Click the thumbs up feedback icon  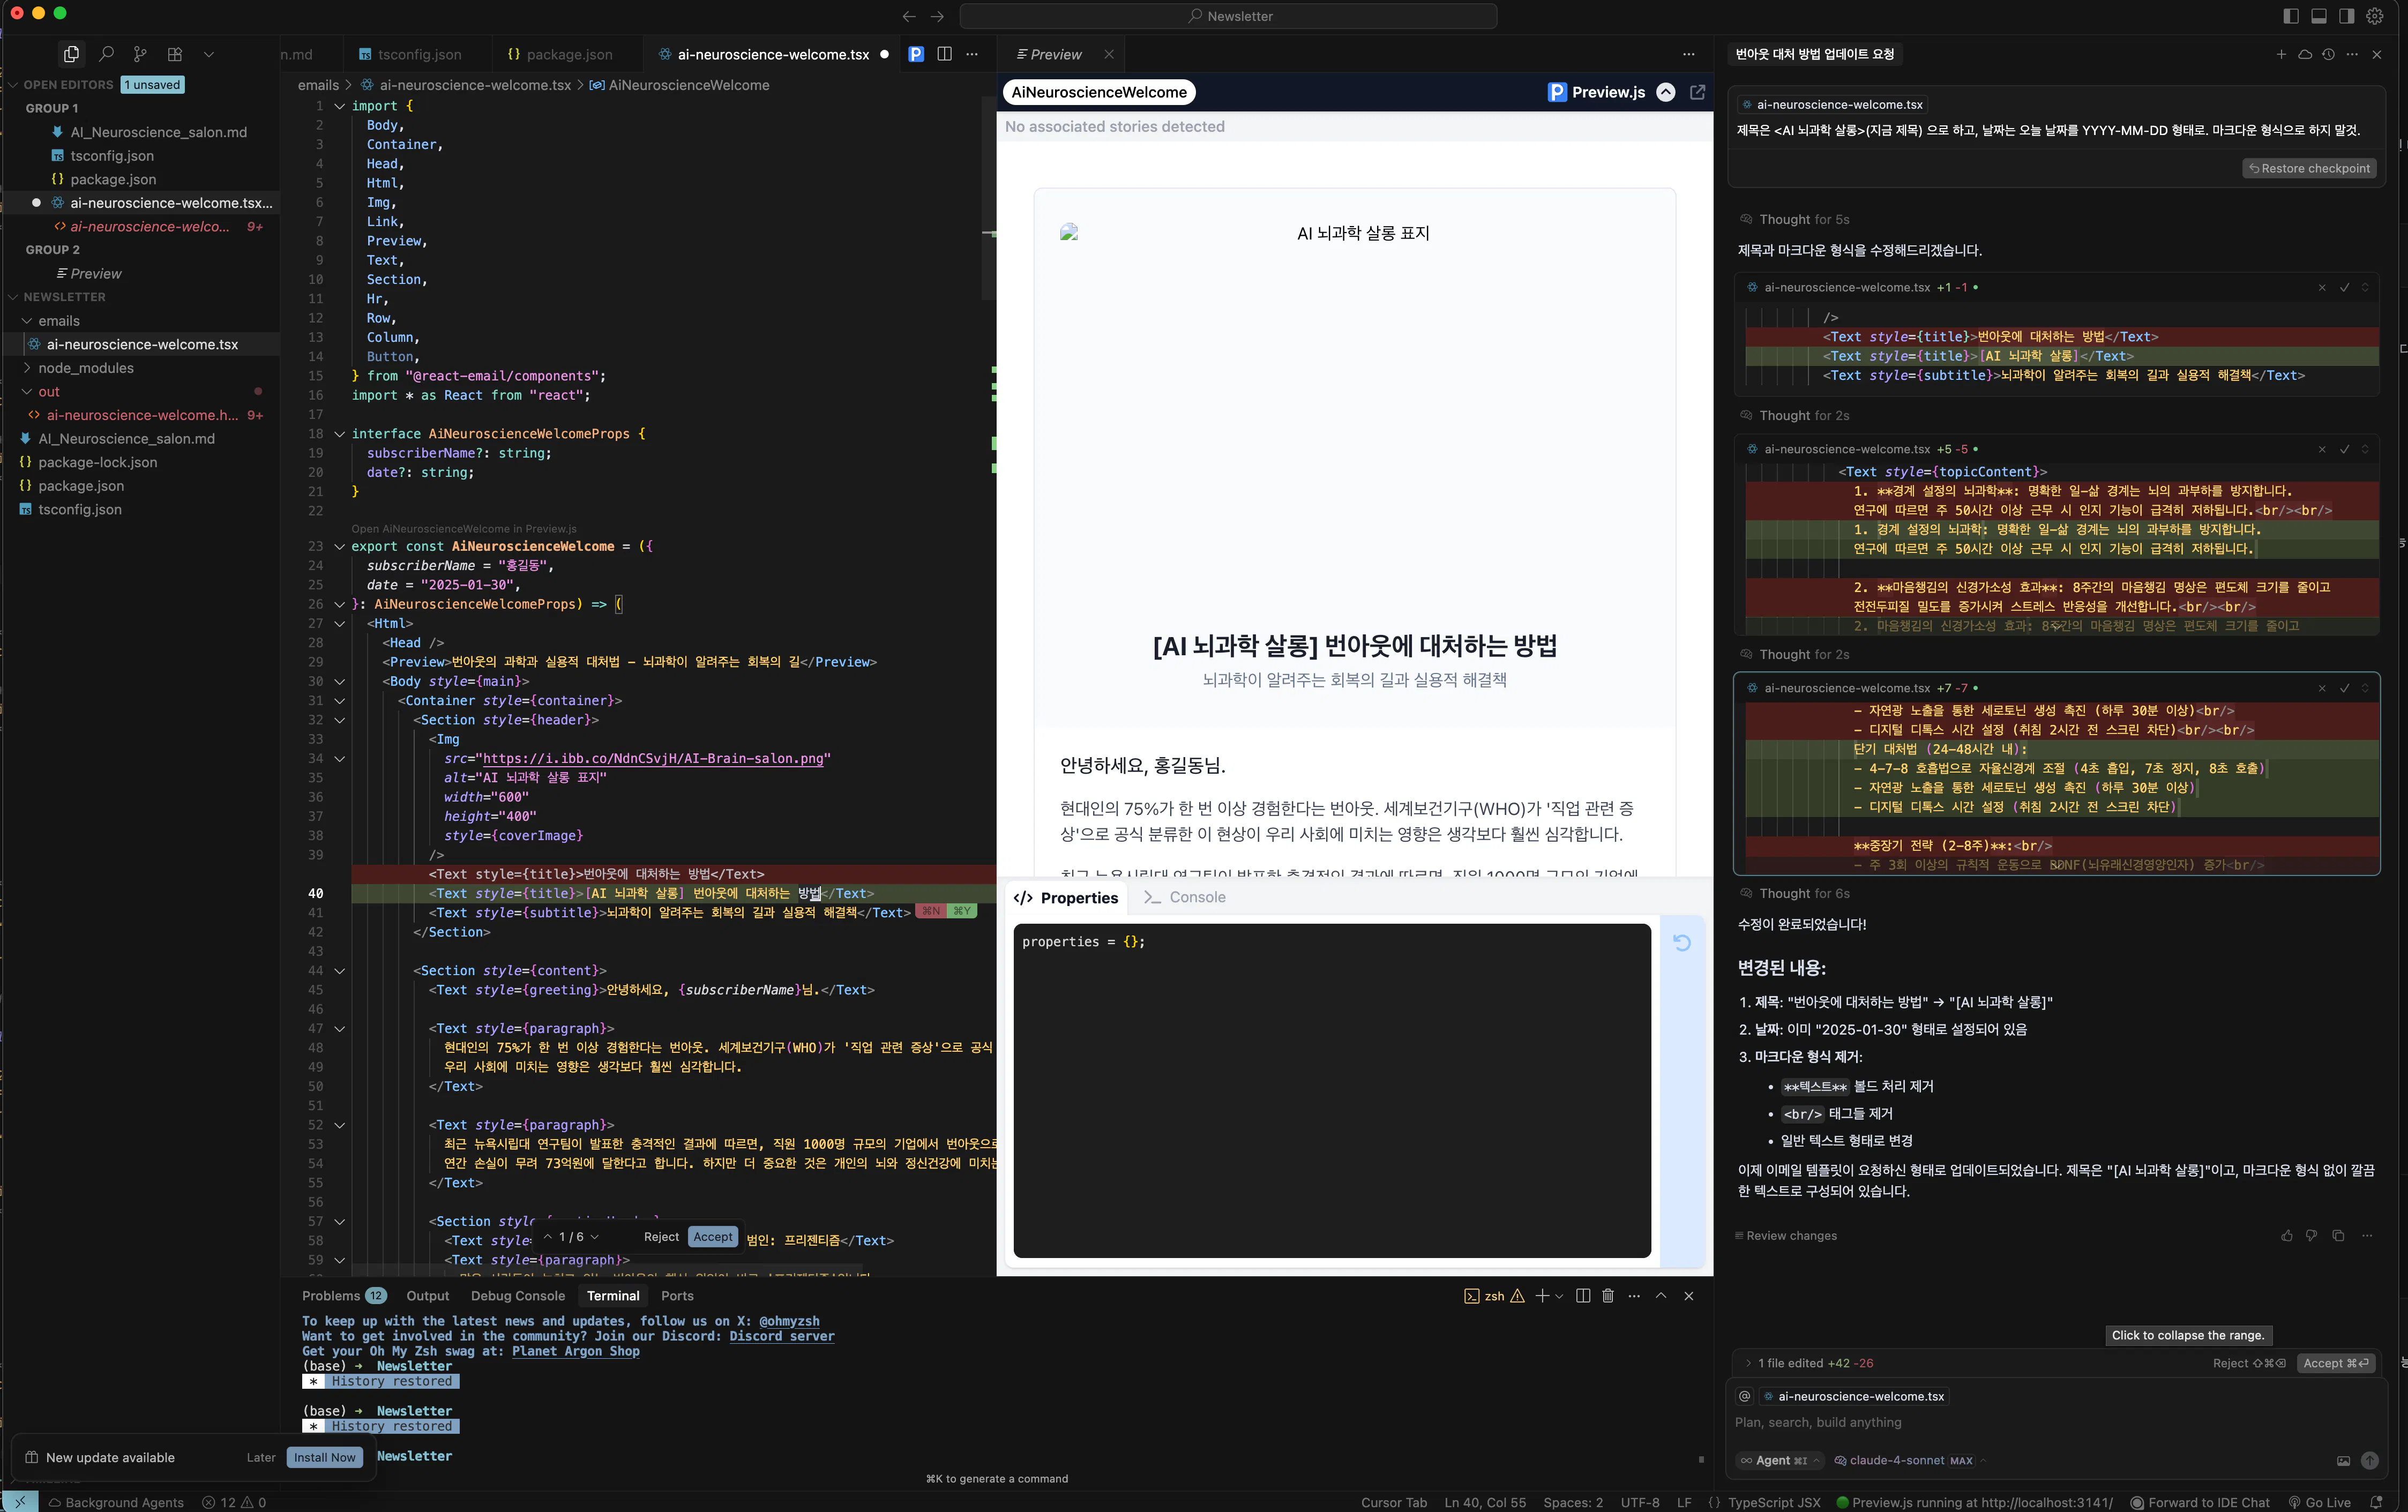coord(2286,1236)
